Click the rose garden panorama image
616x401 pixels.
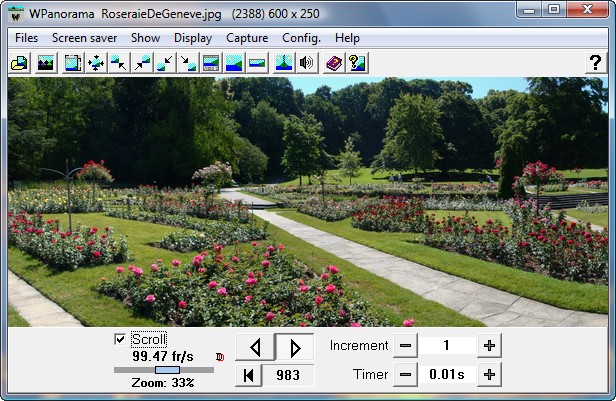(308, 202)
